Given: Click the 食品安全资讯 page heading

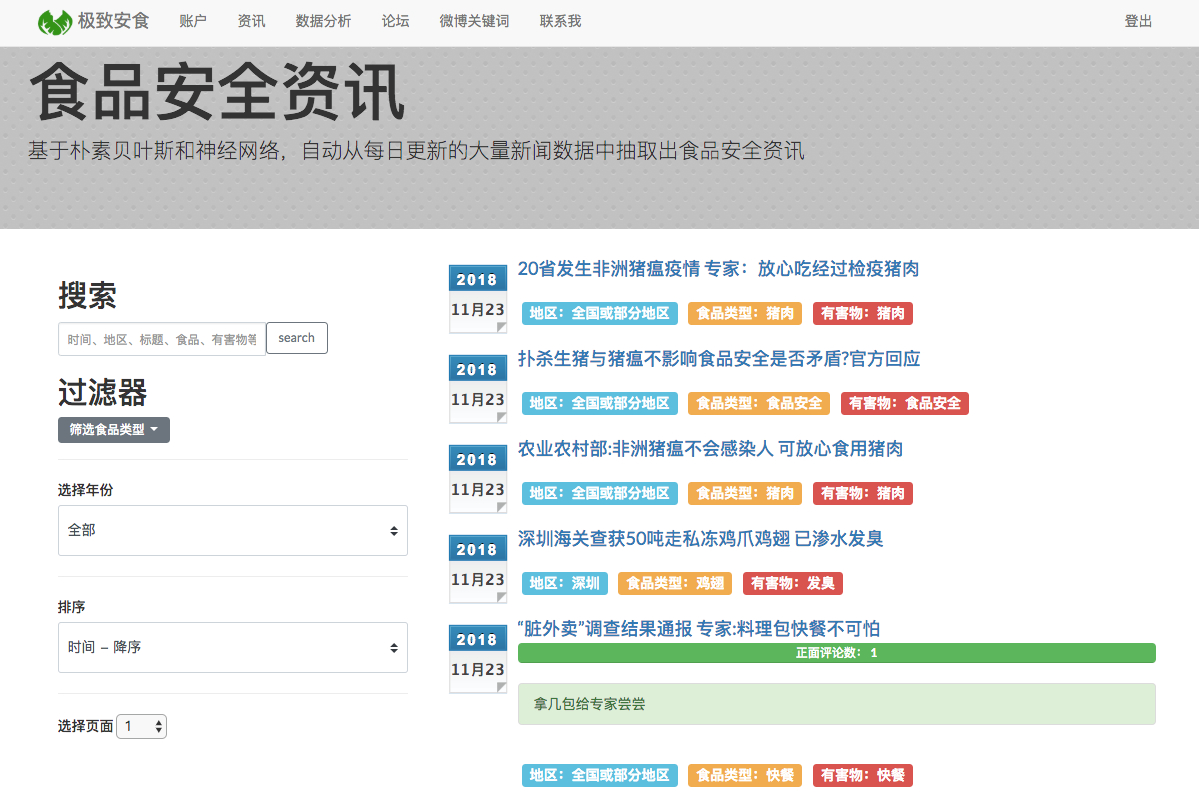Looking at the screenshot, I should coord(217,92).
